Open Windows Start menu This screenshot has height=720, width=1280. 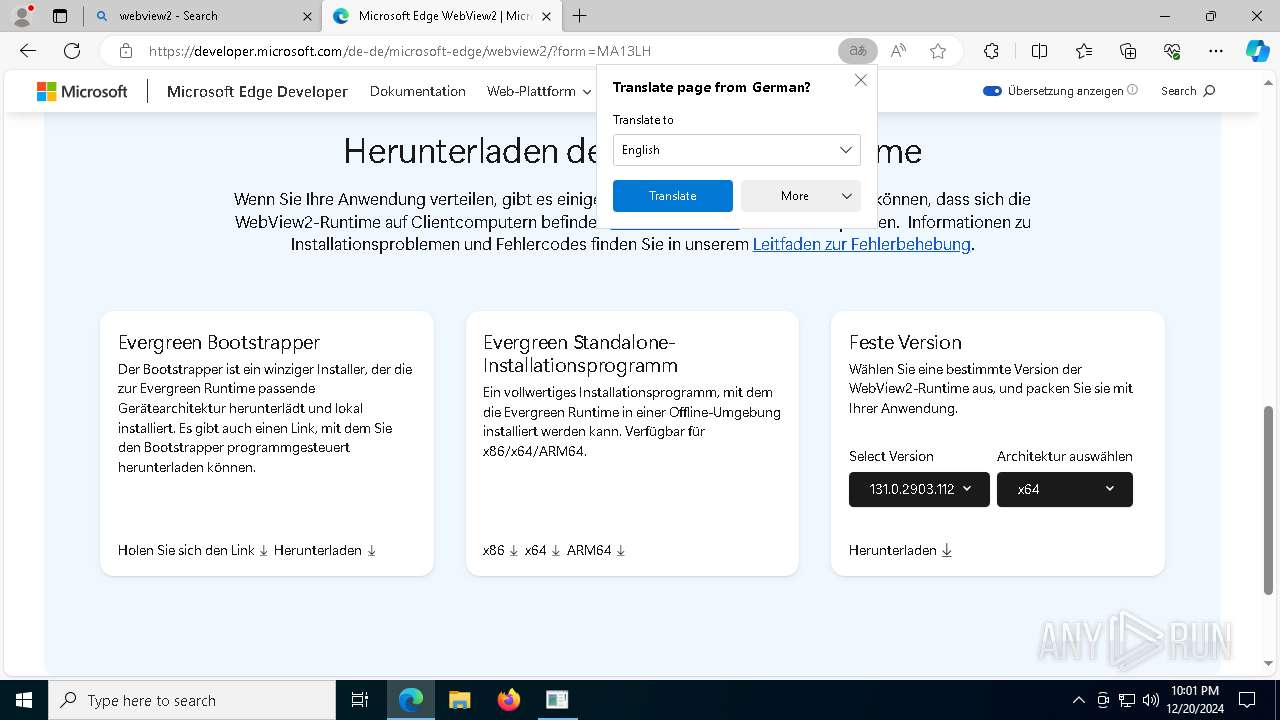[x=24, y=700]
